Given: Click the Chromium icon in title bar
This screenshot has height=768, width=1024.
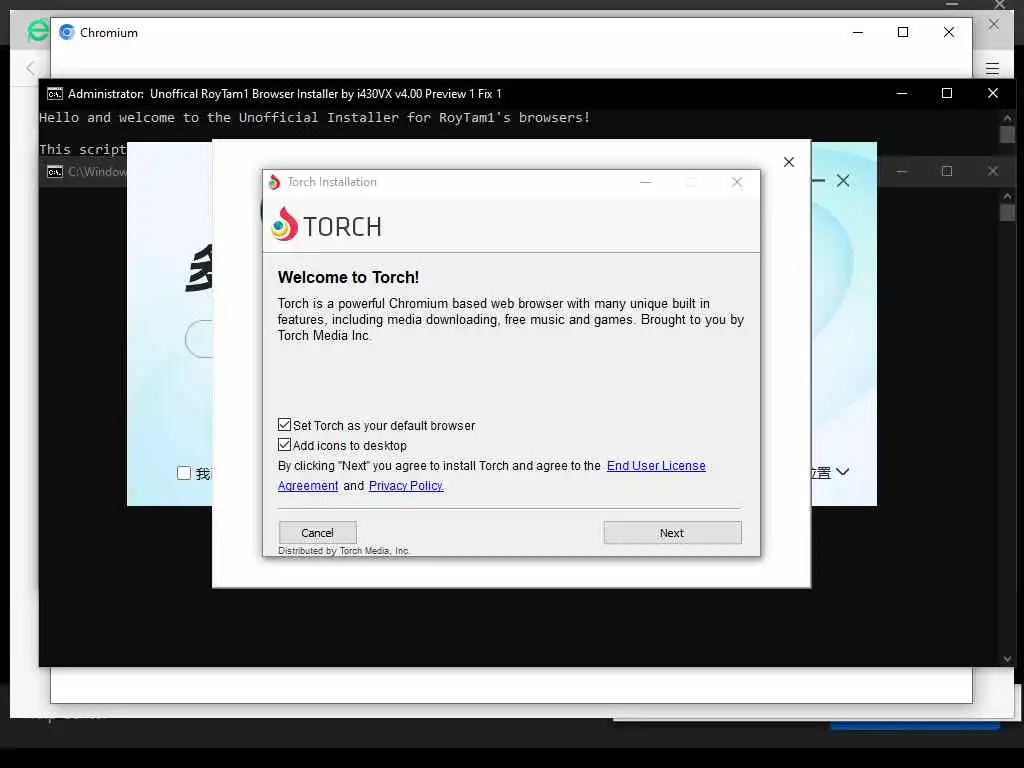Looking at the screenshot, I should click(x=67, y=32).
